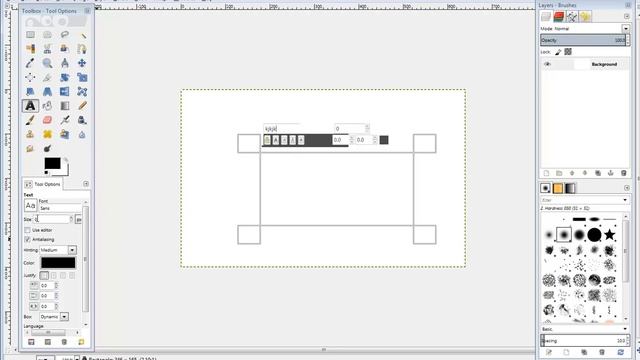This screenshot has height=360, width=640.
Task: Toggle the lock pixels brush icon
Action: [558, 52]
